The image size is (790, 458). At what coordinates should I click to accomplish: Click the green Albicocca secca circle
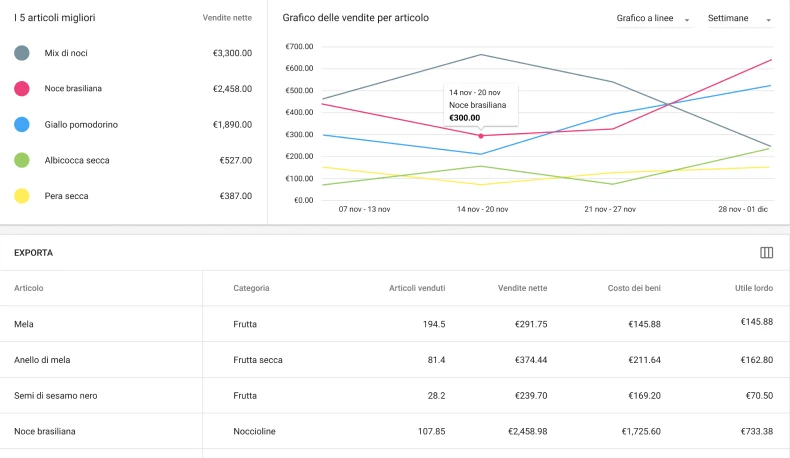[x=22, y=160]
